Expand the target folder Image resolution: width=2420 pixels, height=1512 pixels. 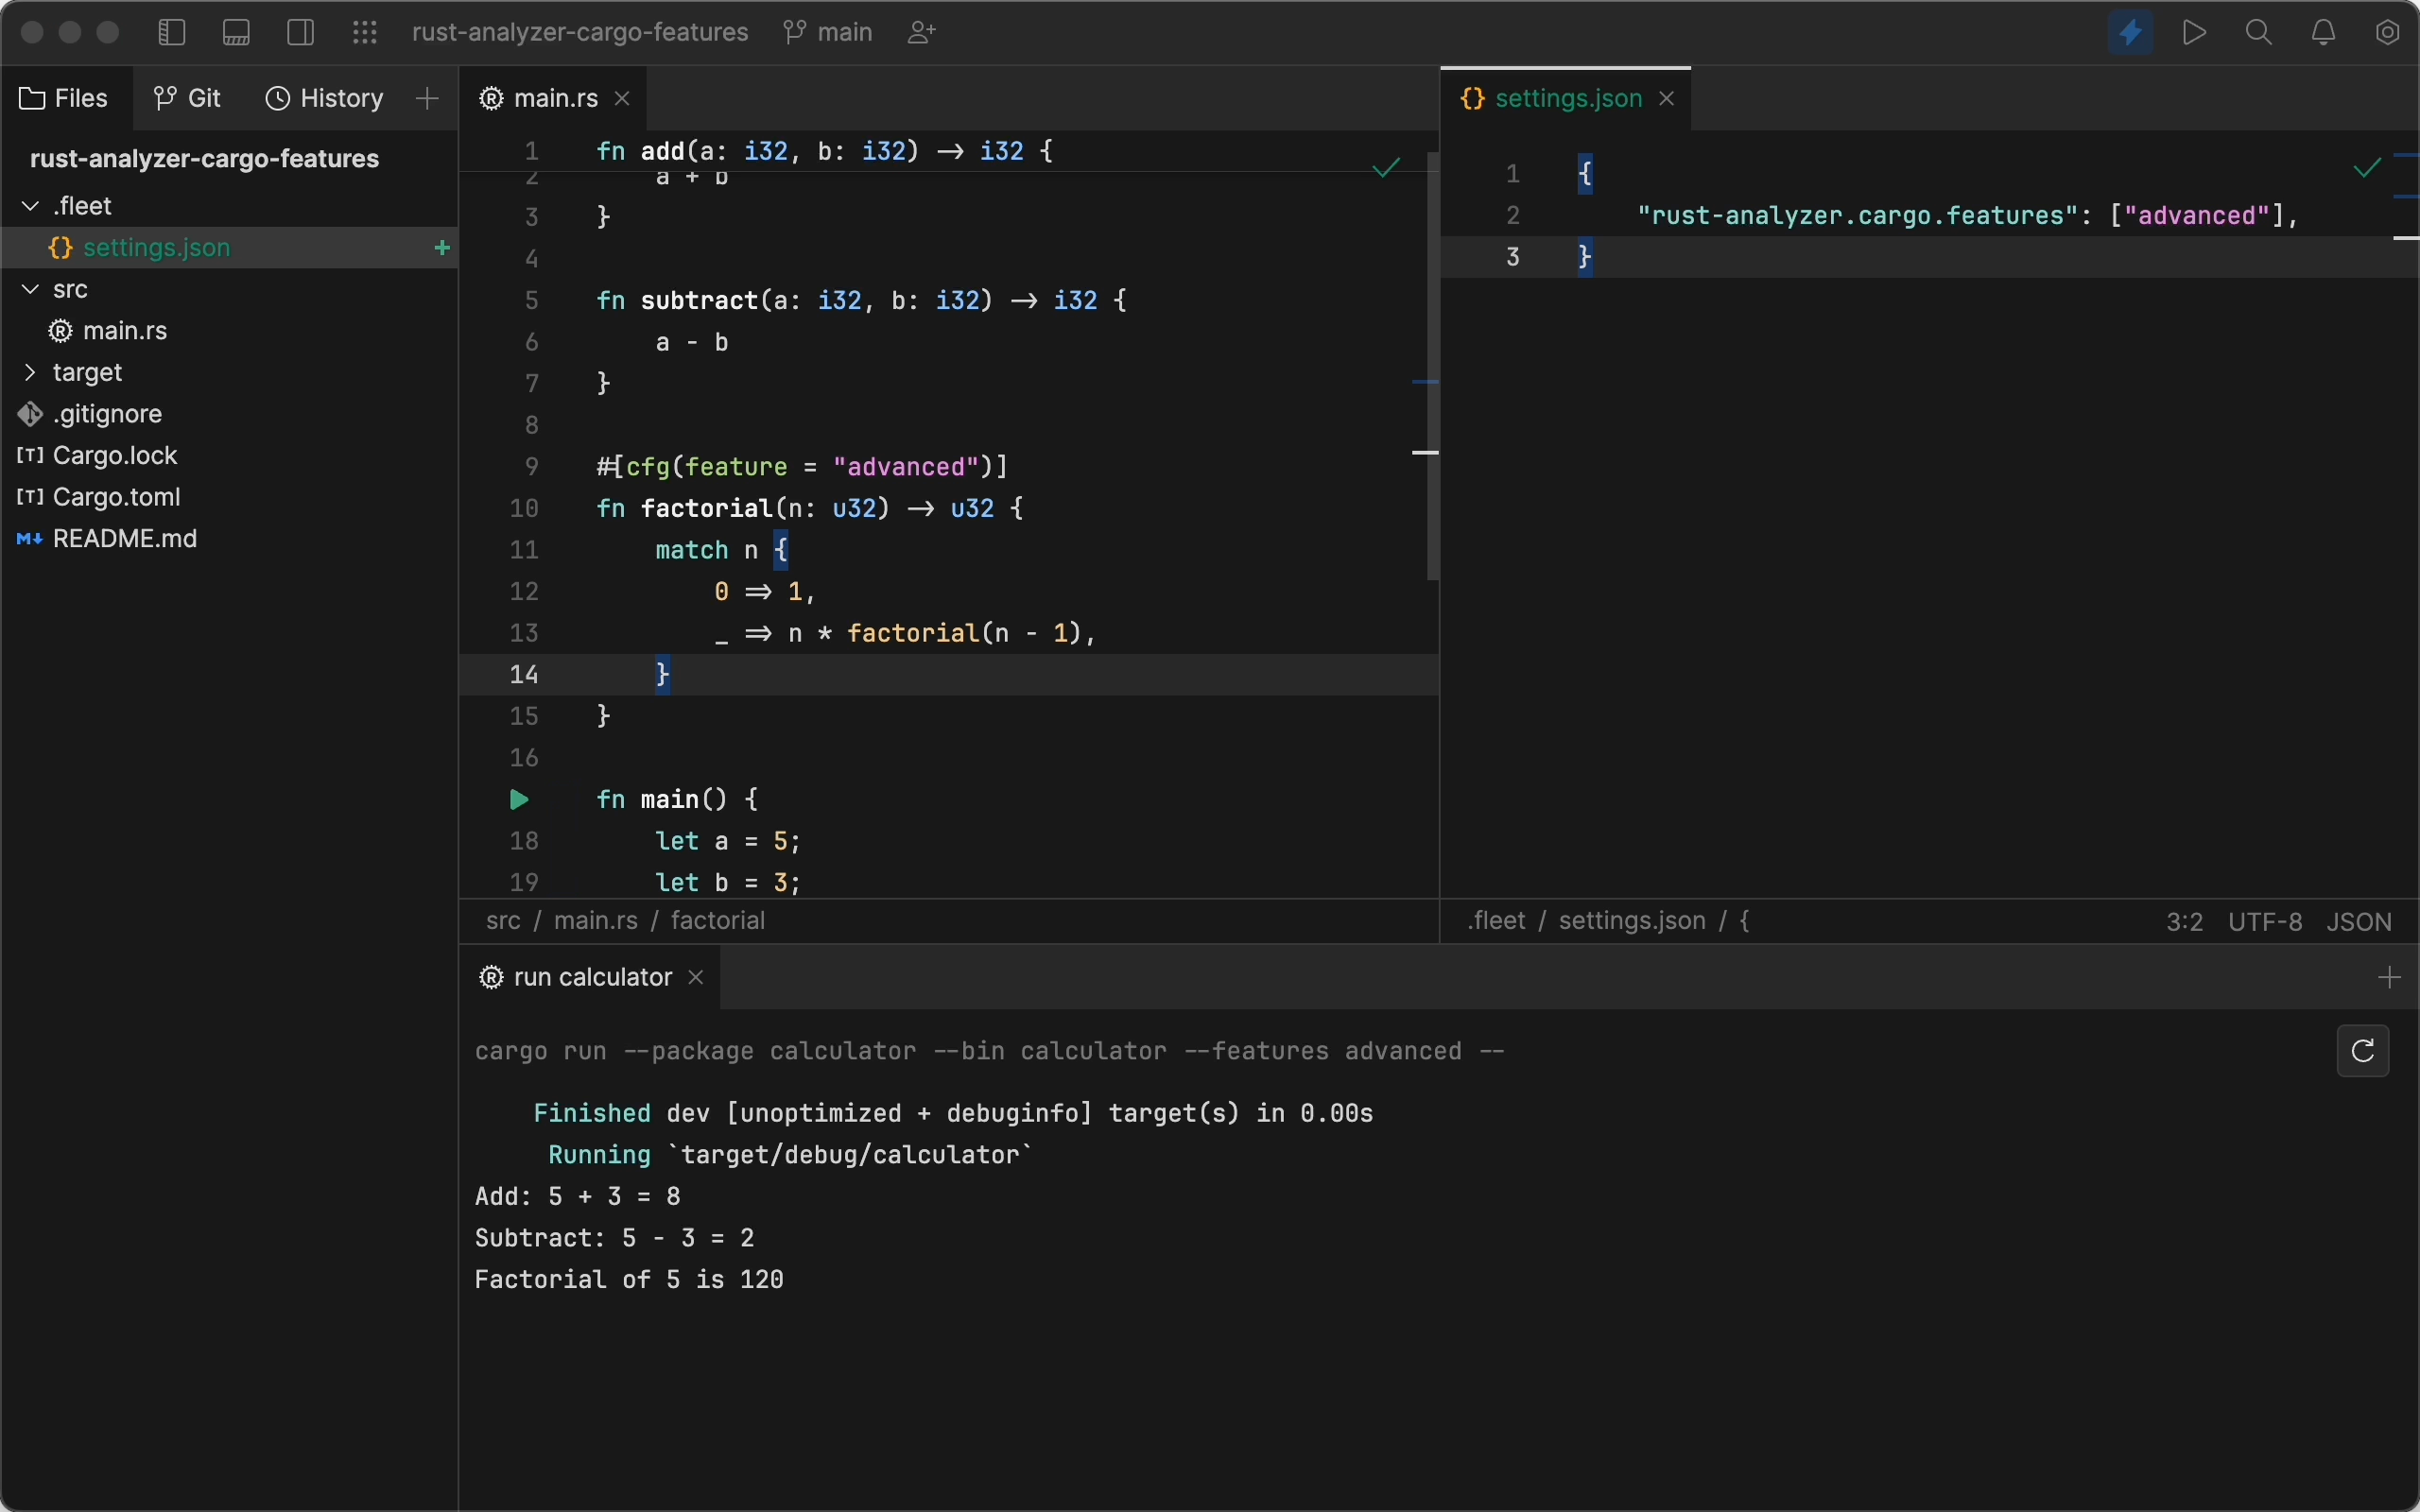[30, 372]
